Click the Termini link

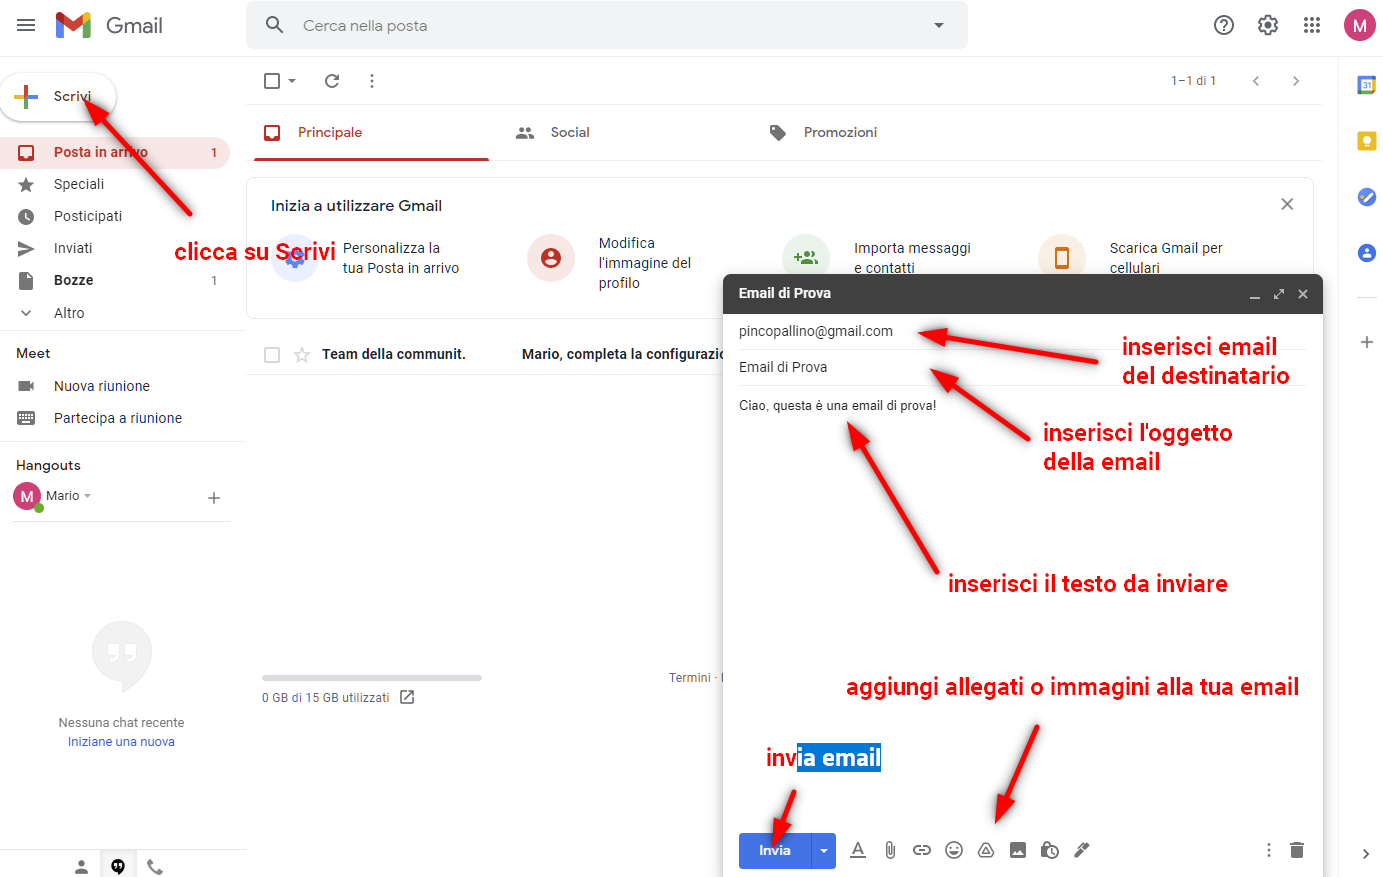point(690,678)
